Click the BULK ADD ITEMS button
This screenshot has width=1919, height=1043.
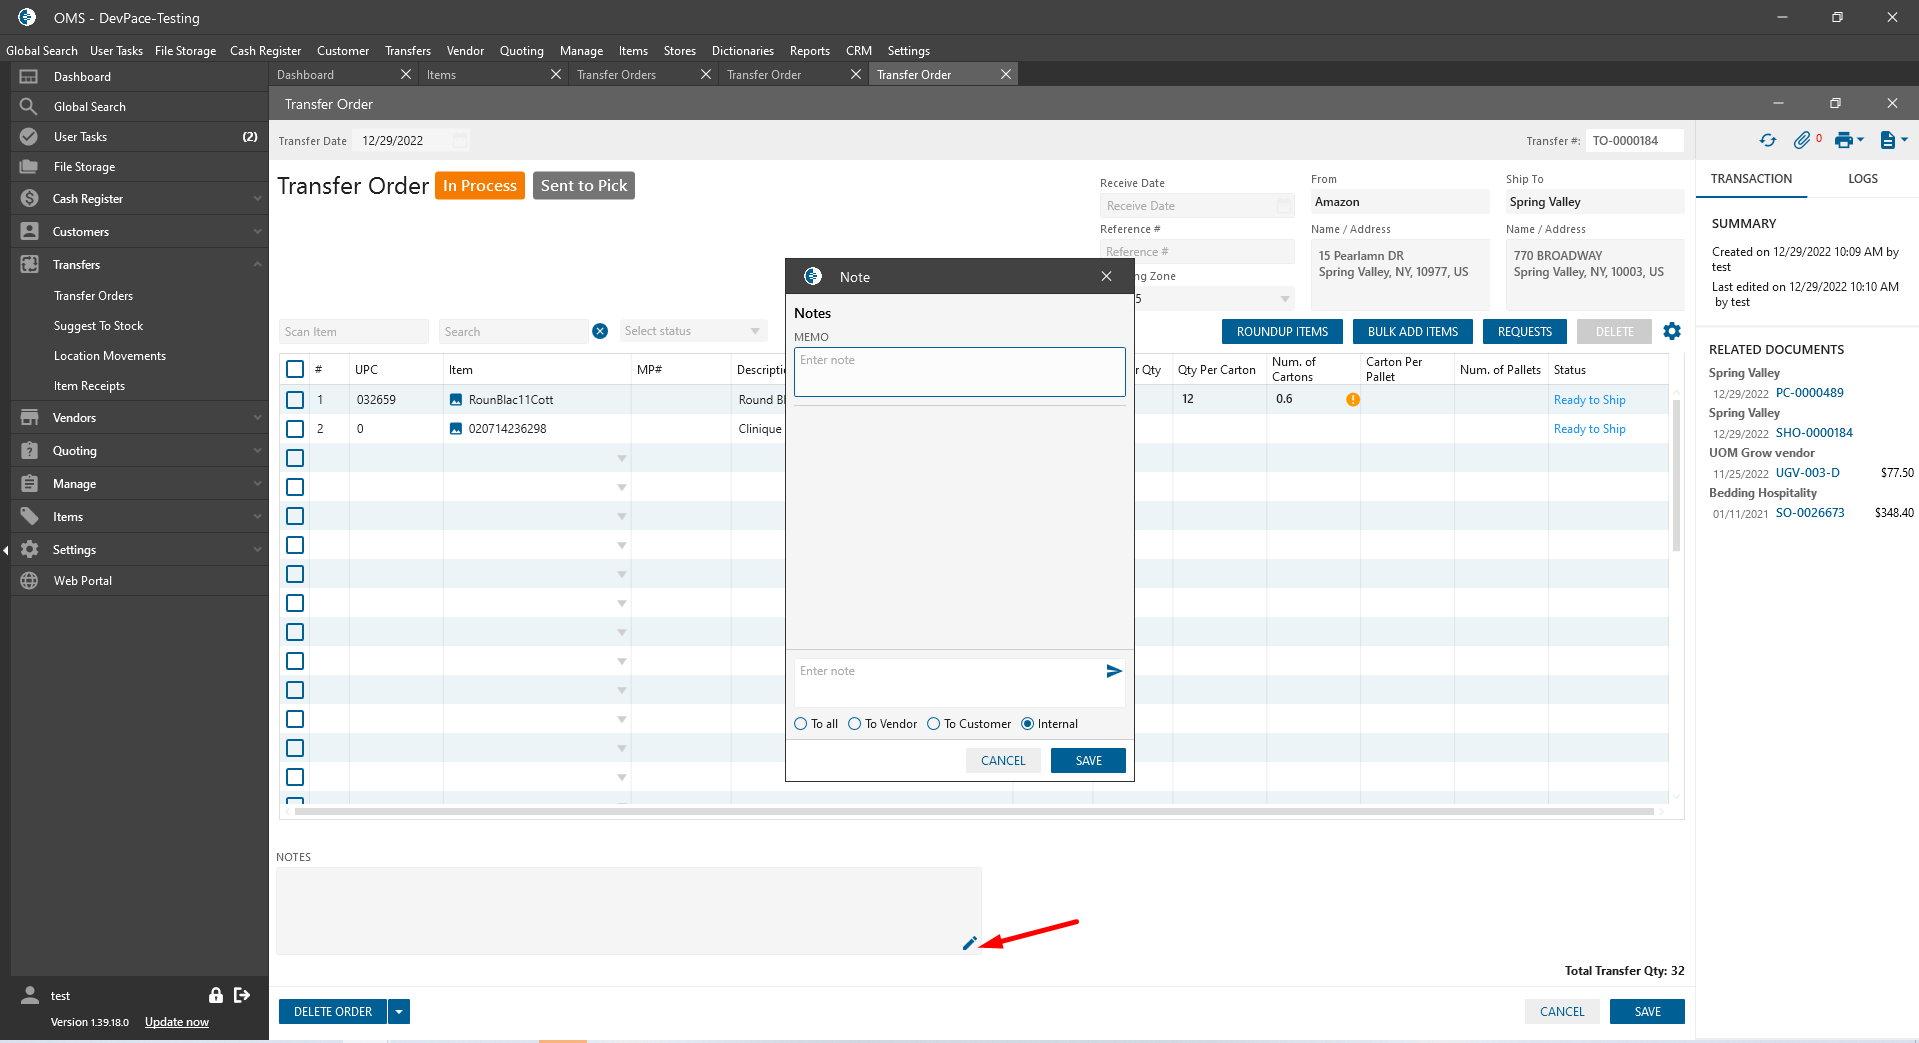click(x=1413, y=331)
